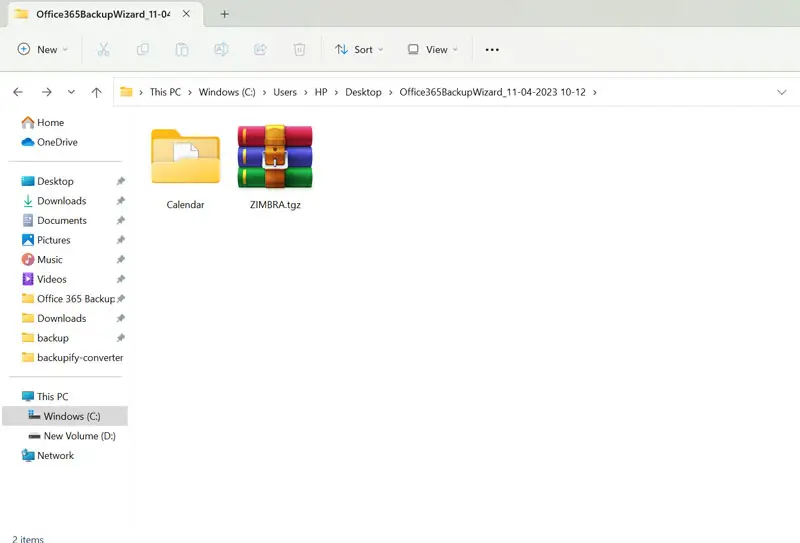800x543 pixels.
Task: Click Desktop in address breadcrumb
Action: point(363,92)
